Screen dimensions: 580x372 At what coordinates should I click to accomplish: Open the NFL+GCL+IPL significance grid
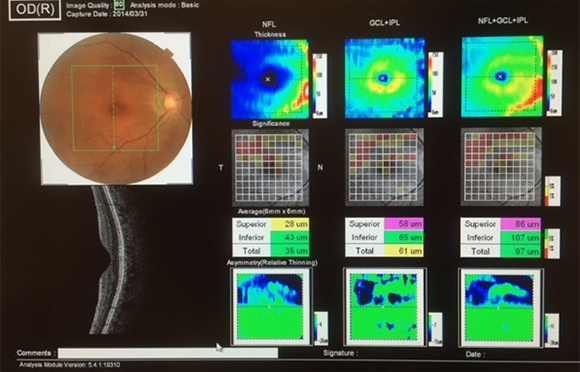point(502,166)
